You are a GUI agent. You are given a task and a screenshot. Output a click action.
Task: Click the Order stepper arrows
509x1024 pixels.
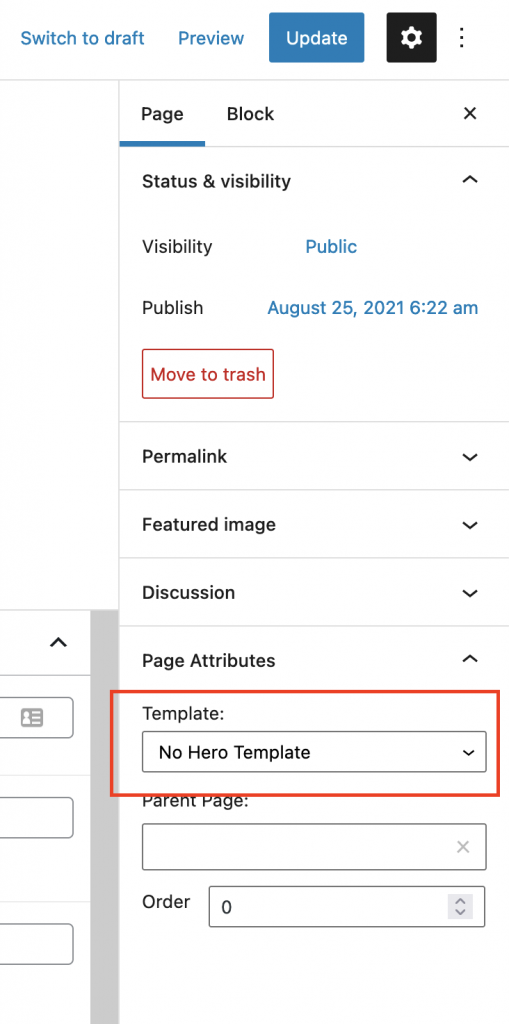[460, 906]
